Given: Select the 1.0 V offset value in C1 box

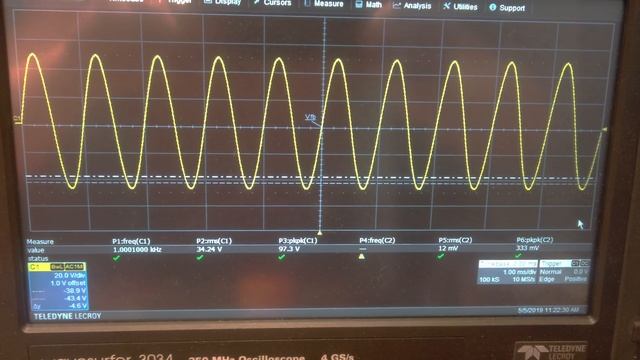Looking at the screenshot, I should click(x=69, y=283).
